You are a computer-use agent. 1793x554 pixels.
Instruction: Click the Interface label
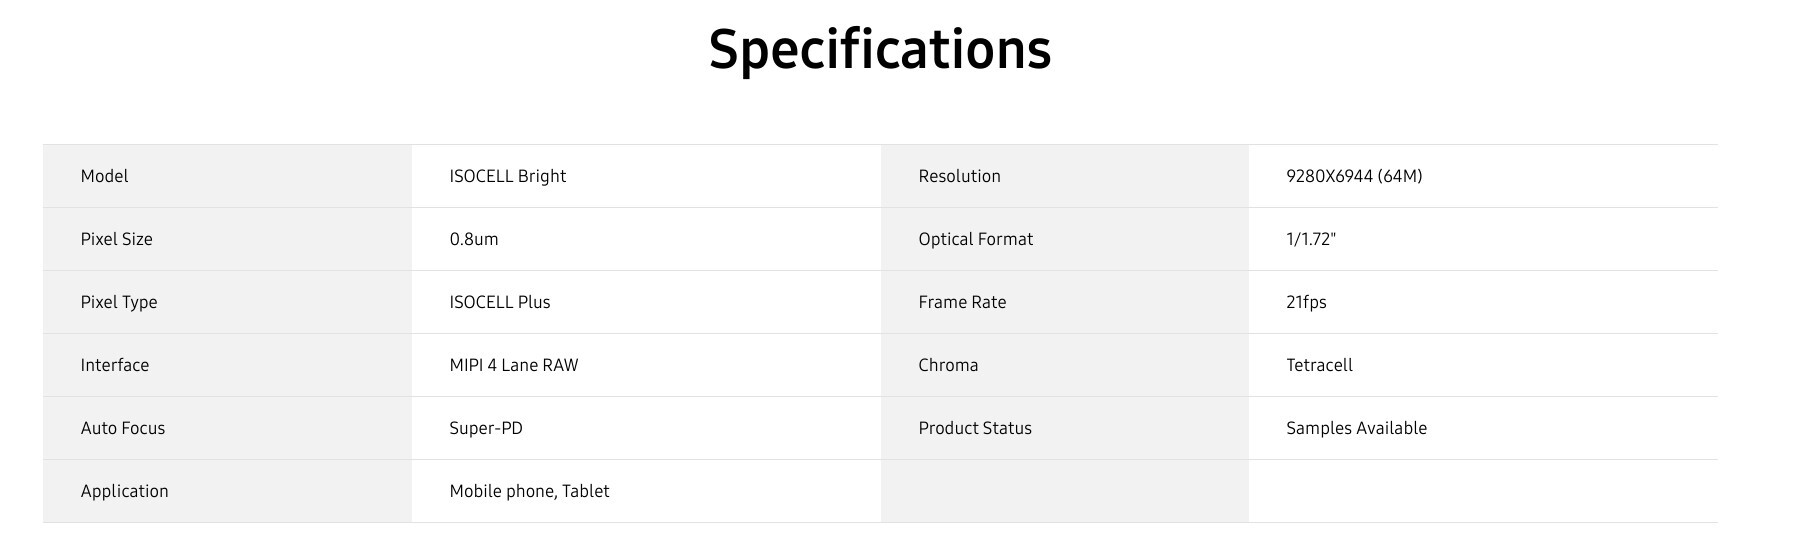115,365
